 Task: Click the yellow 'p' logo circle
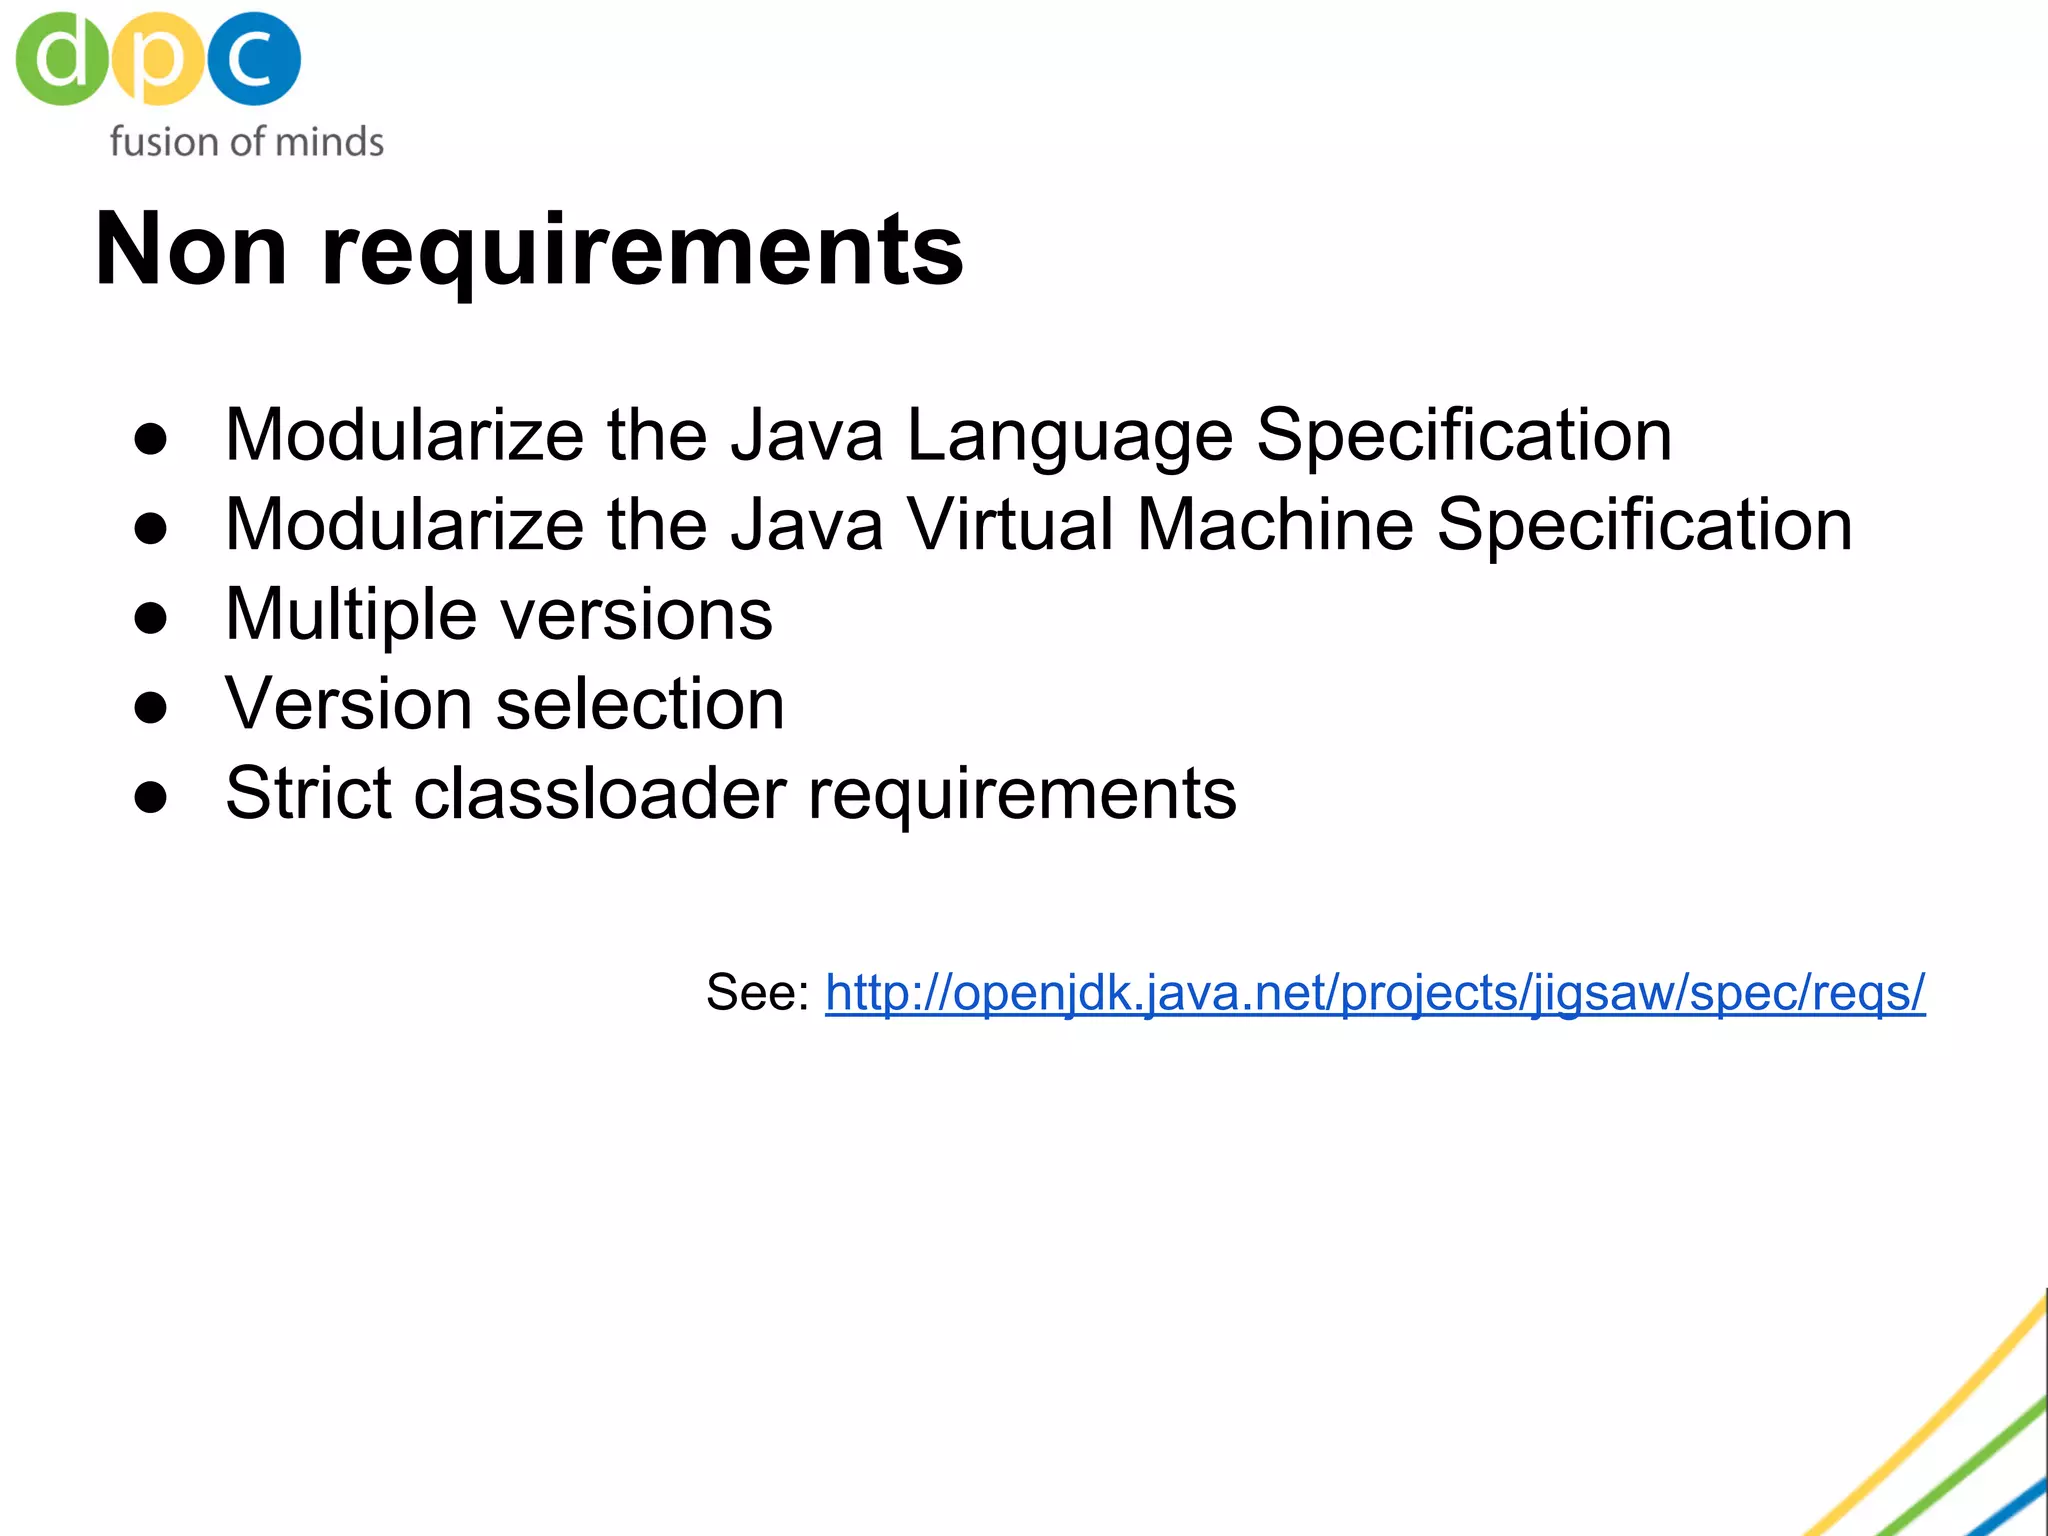[157, 60]
